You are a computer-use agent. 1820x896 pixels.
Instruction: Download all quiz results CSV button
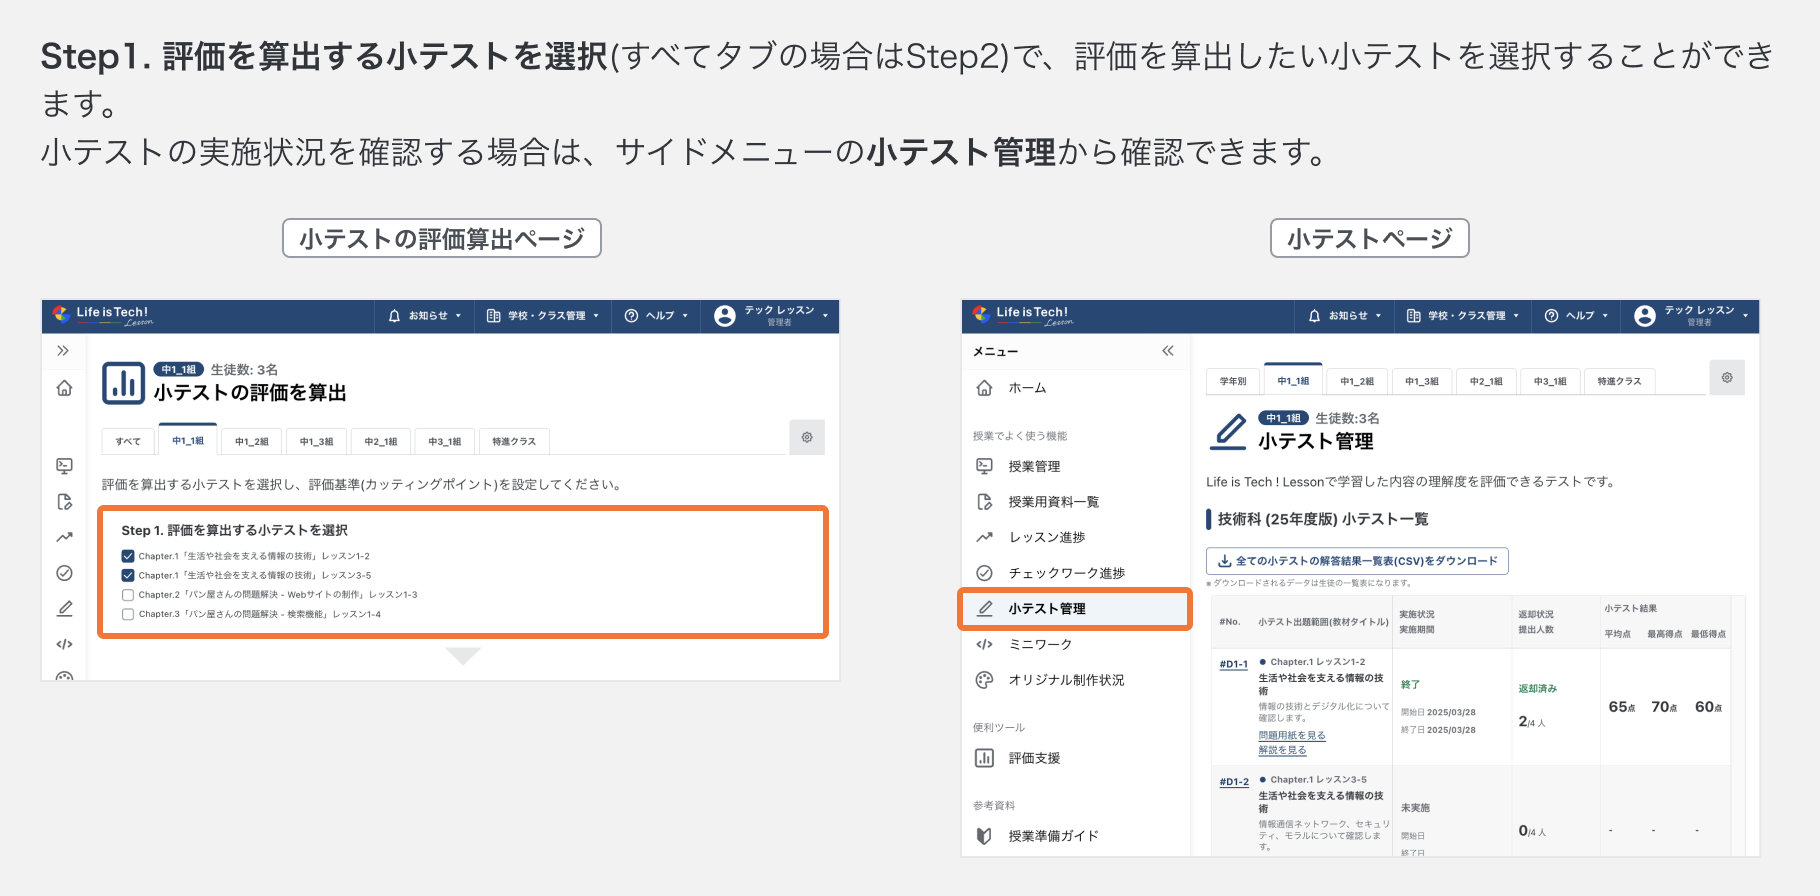pyautogui.click(x=1357, y=561)
